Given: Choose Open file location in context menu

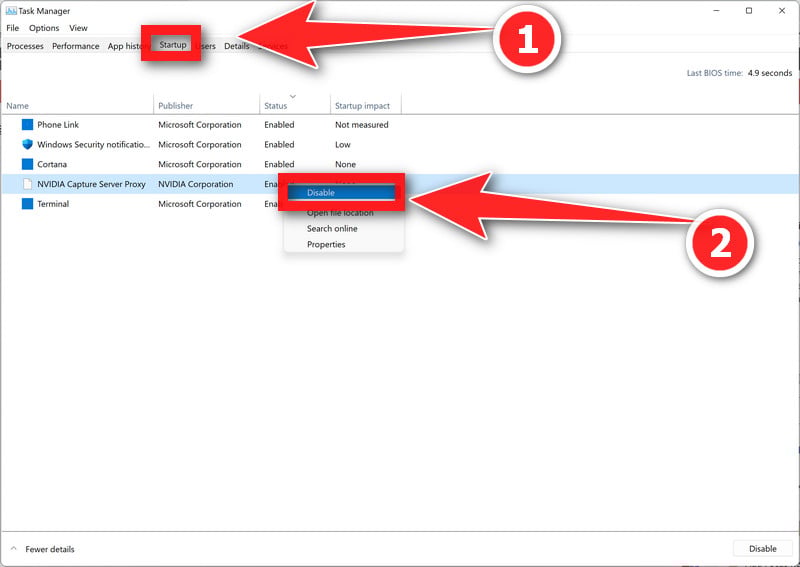Looking at the screenshot, I should (x=340, y=213).
